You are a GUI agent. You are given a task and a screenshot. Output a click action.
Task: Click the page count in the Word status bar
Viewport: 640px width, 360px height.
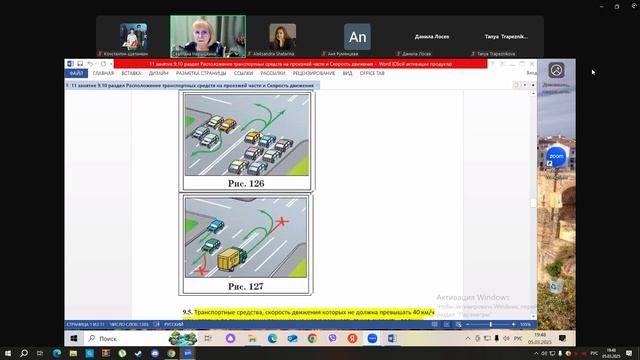click(x=85, y=324)
